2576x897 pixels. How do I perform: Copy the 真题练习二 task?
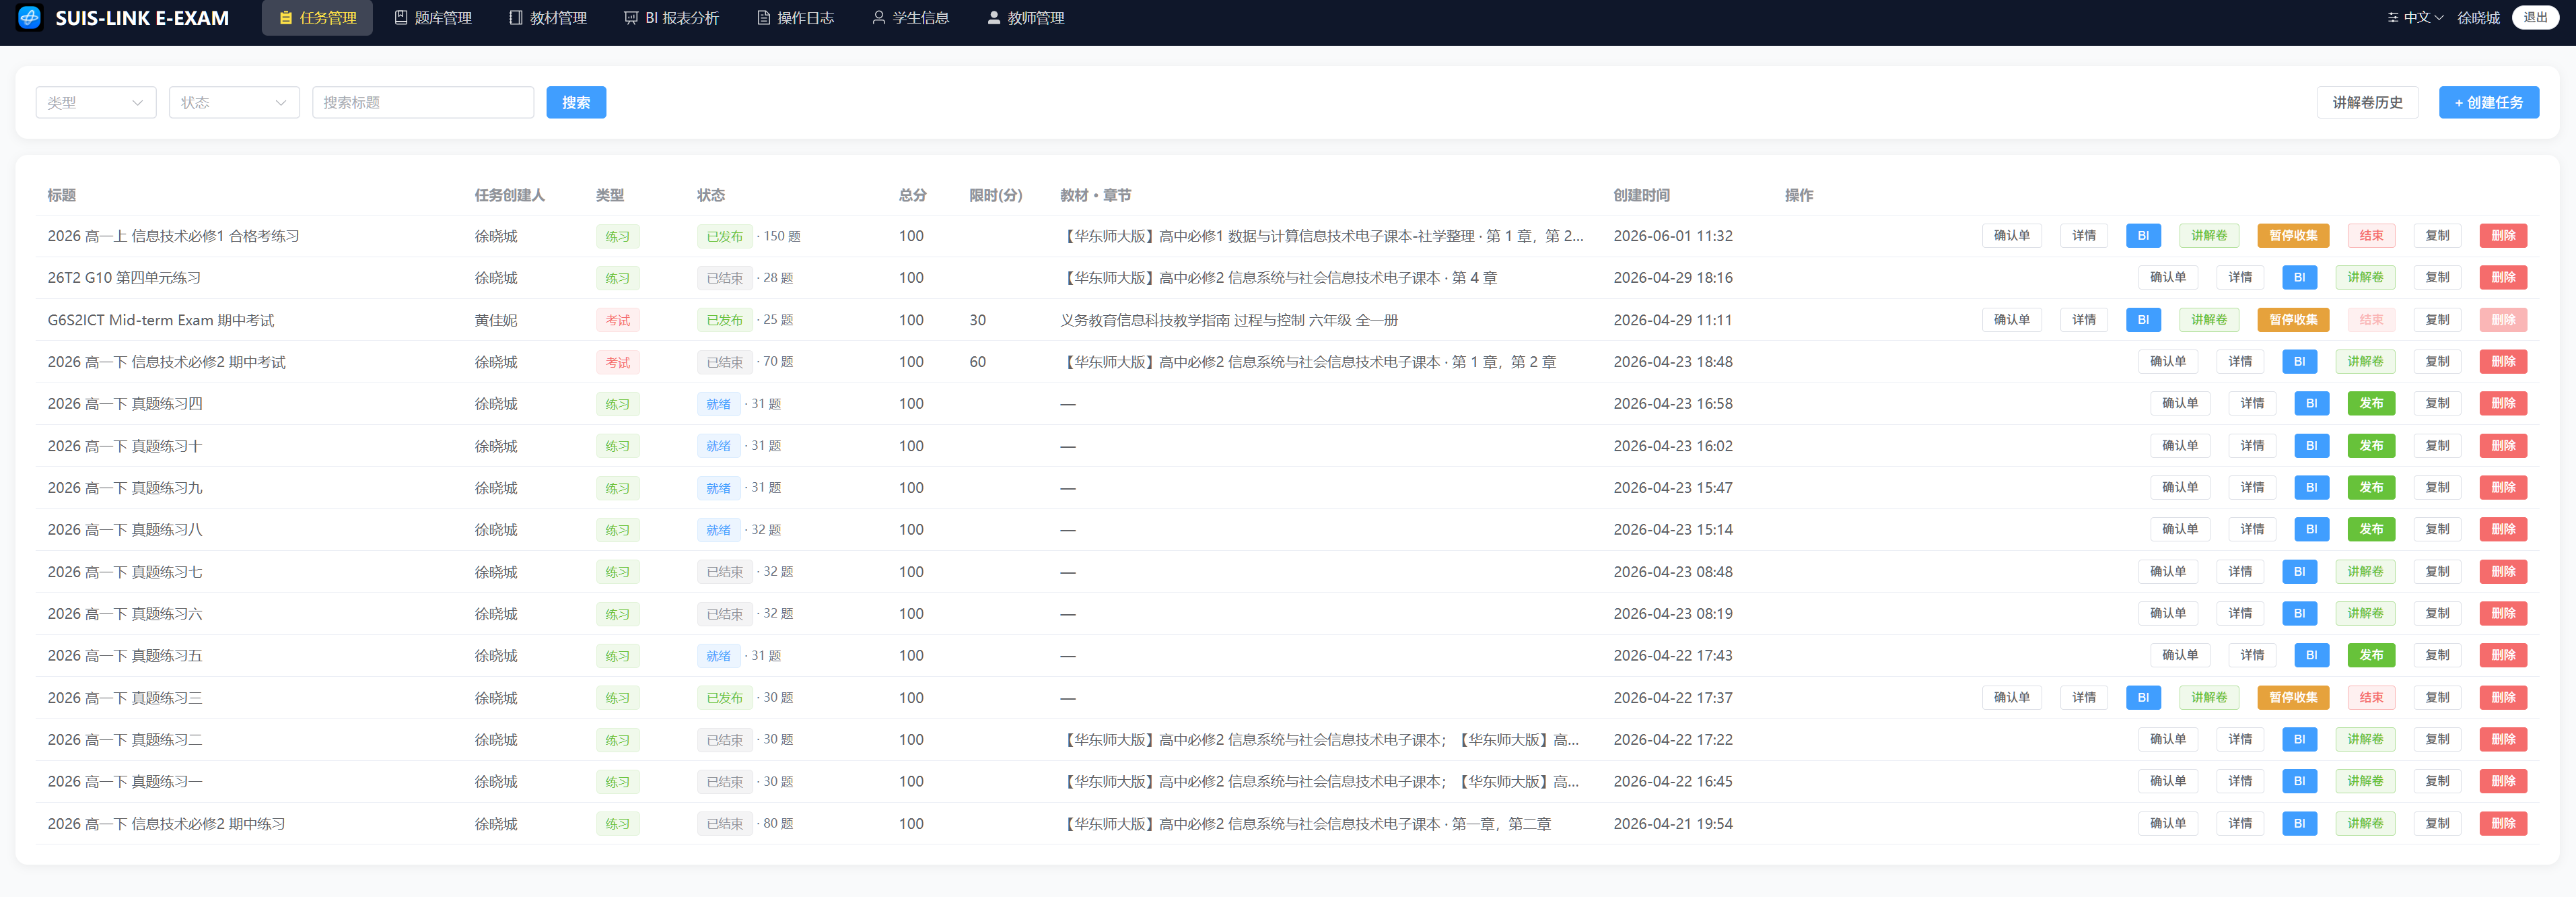pyautogui.click(x=2437, y=740)
